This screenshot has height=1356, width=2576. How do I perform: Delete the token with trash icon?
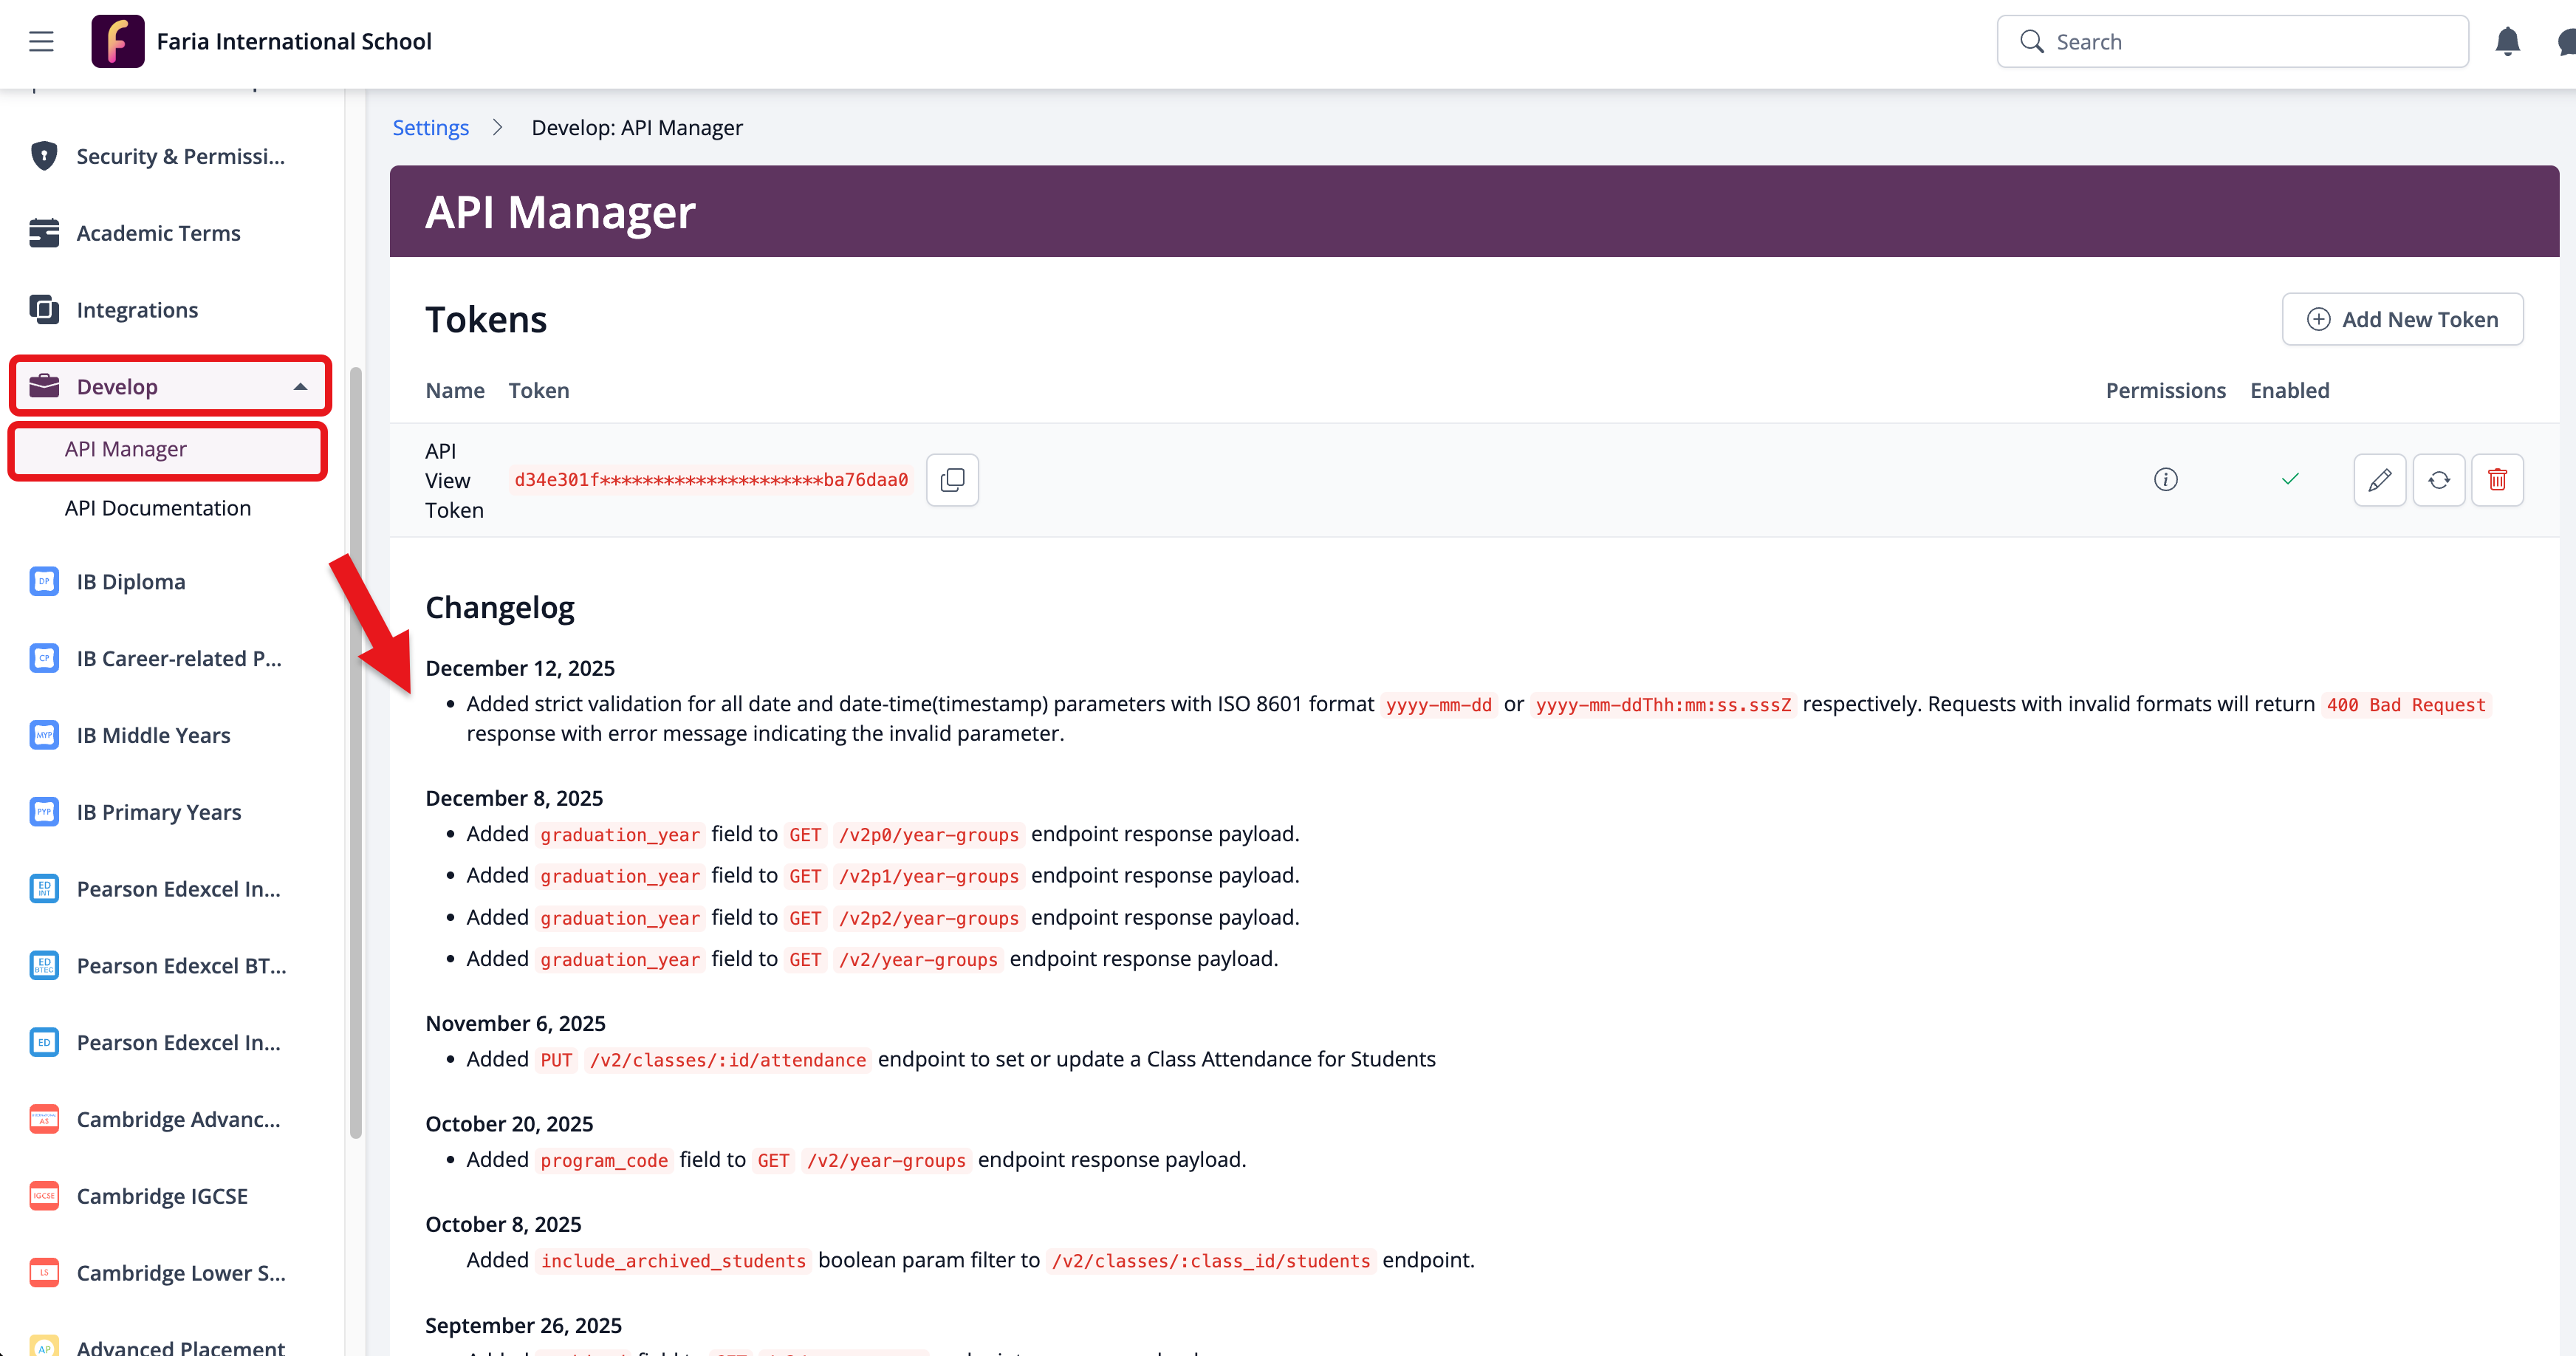pos(2497,480)
